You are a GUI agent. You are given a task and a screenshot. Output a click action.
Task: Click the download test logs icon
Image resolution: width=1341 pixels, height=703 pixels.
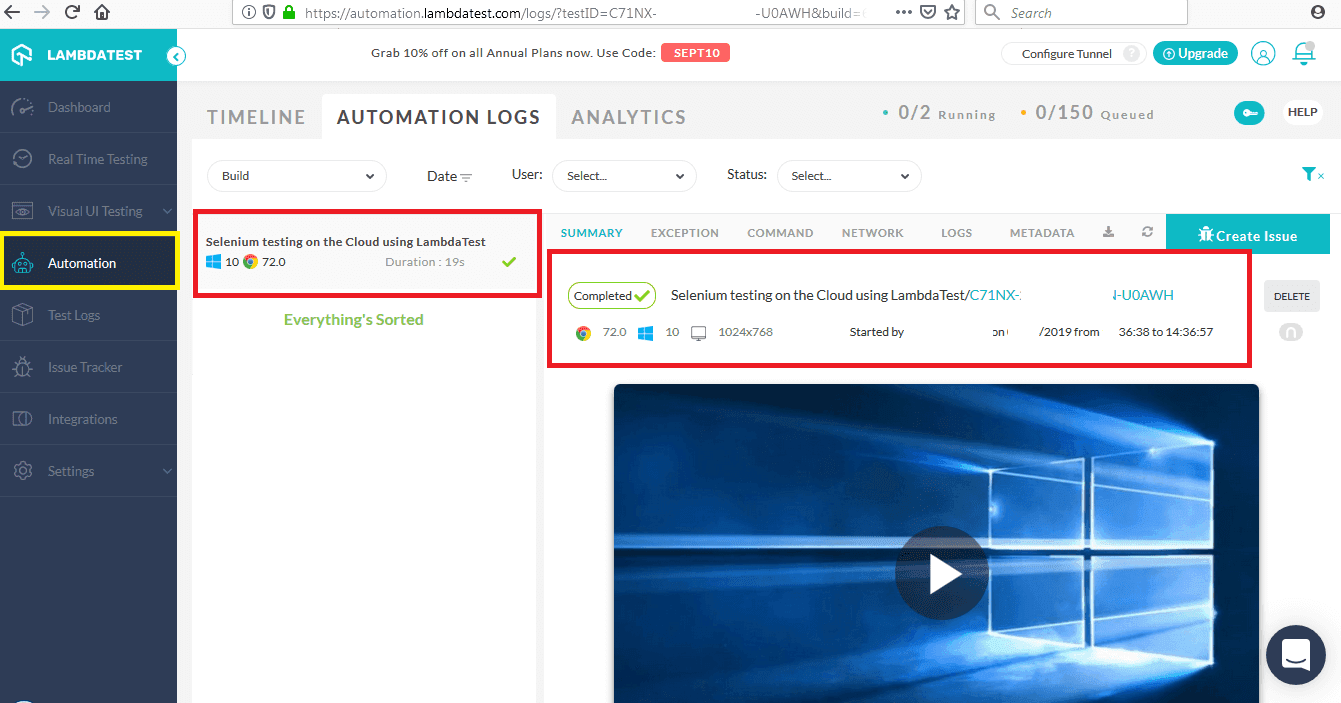(x=1108, y=231)
